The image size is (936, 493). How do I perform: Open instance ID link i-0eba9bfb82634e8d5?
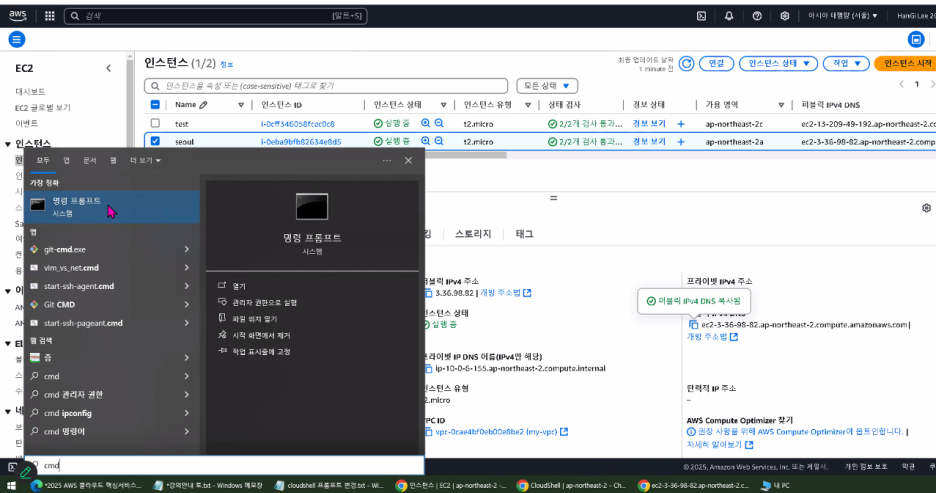[301, 142]
